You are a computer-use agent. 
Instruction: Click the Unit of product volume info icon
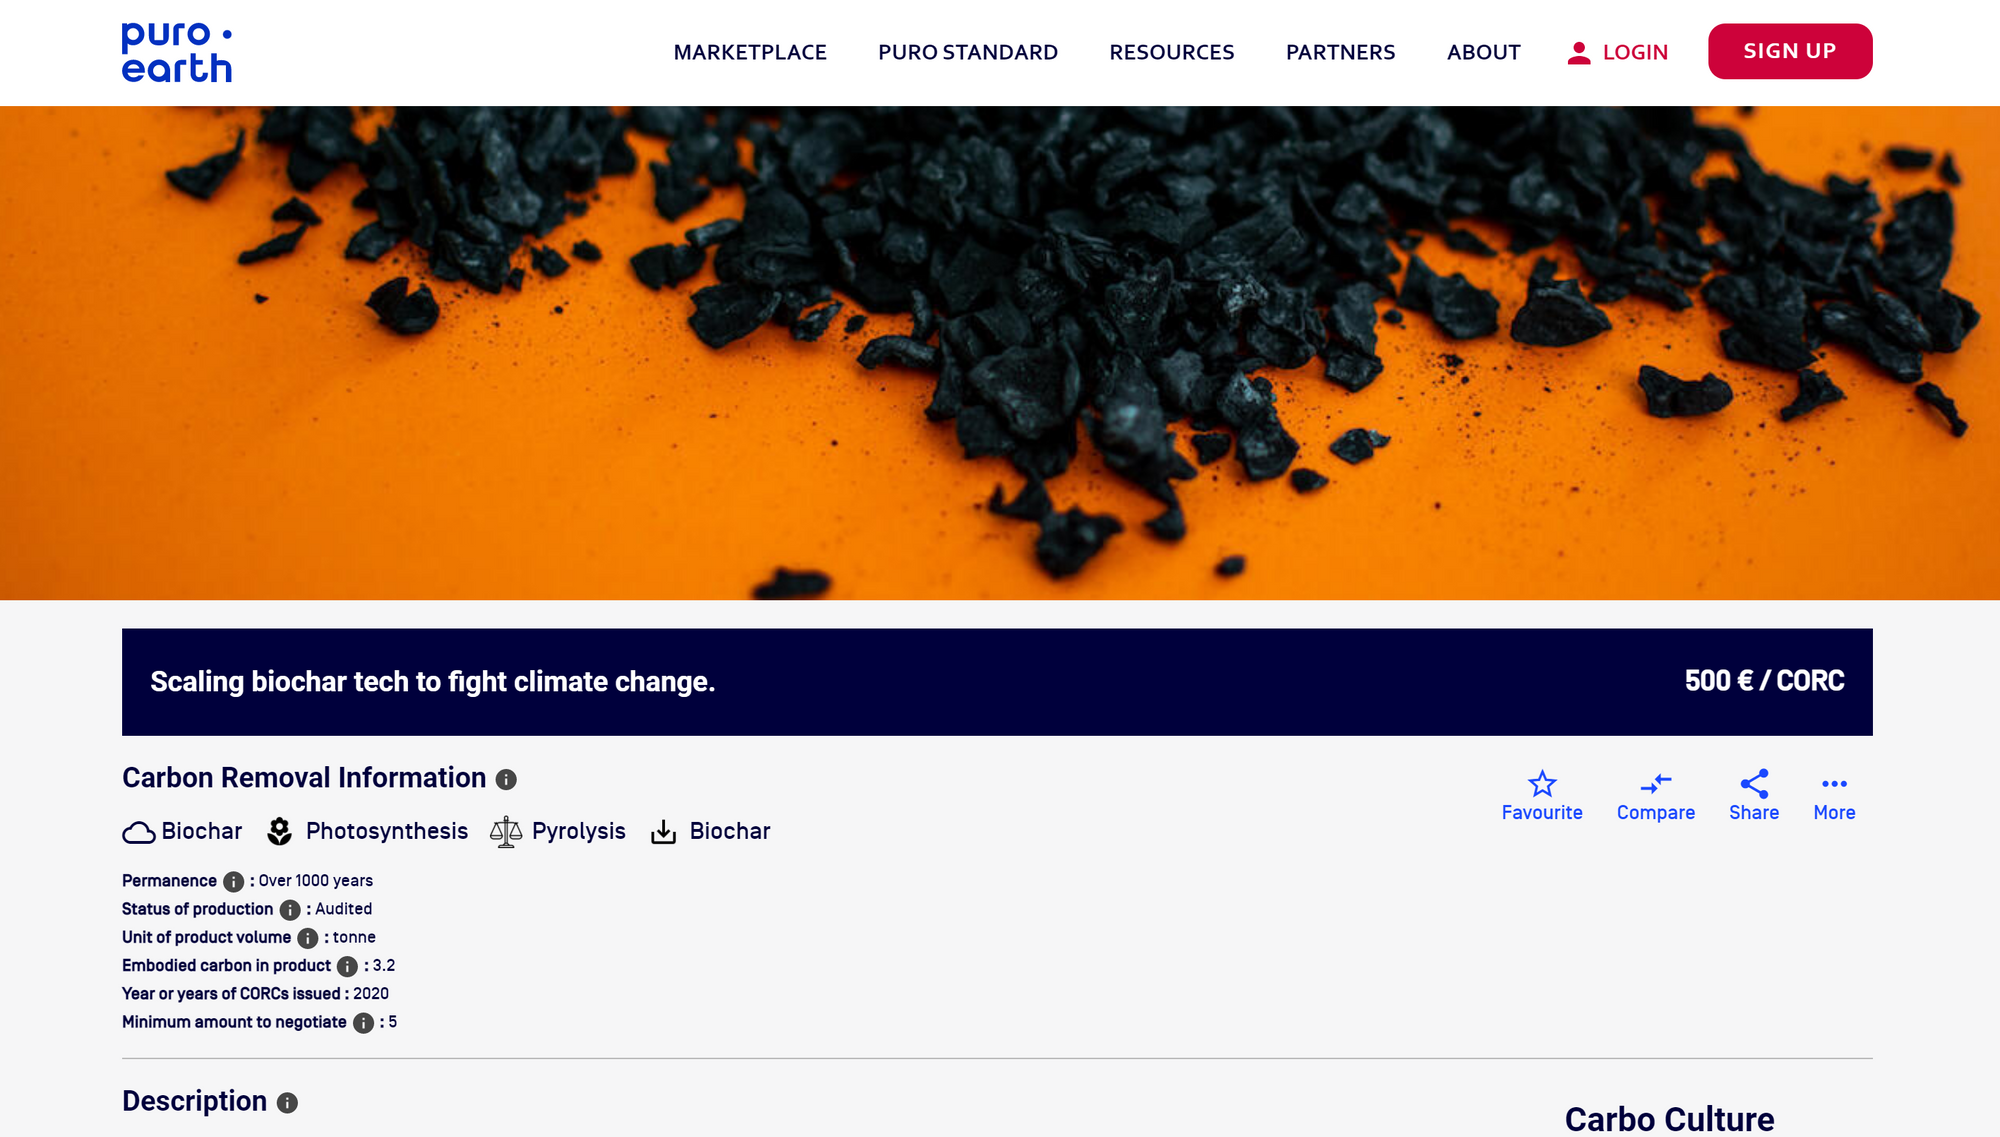click(x=308, y=938)
